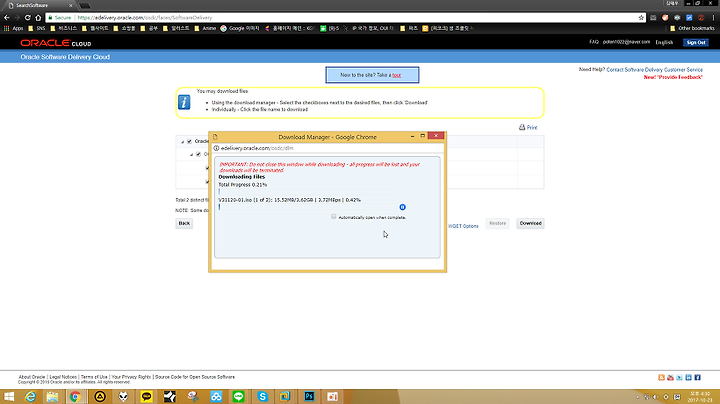Click the LinkedIn footer icon
Viewport: 720px width, 404px height.
(688, 377)
